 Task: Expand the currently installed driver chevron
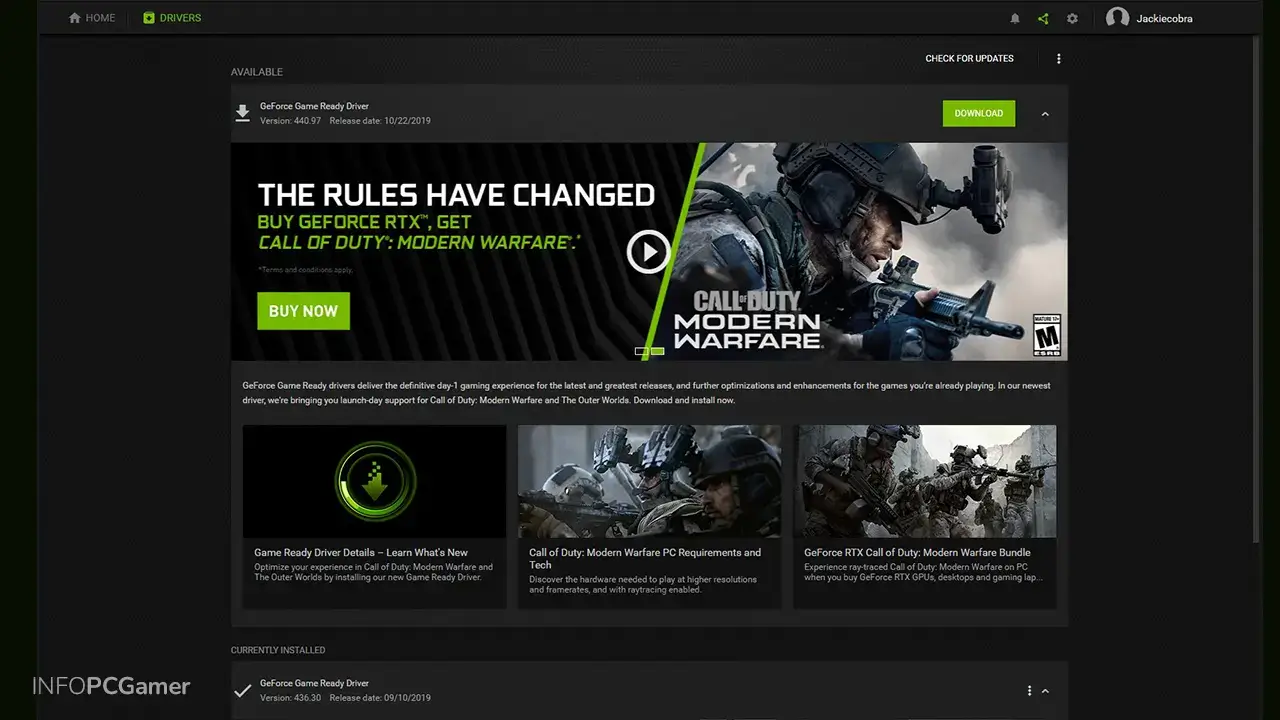coord(1045,691)
